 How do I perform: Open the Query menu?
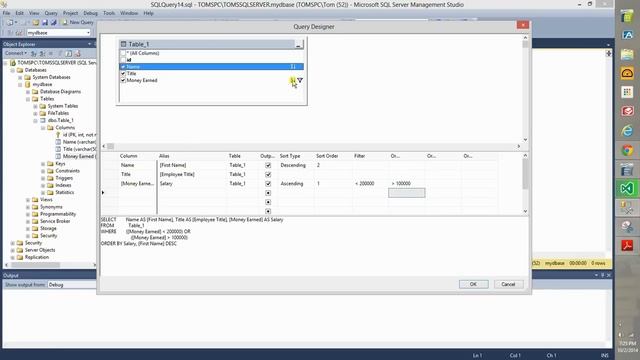click(51, 13)
